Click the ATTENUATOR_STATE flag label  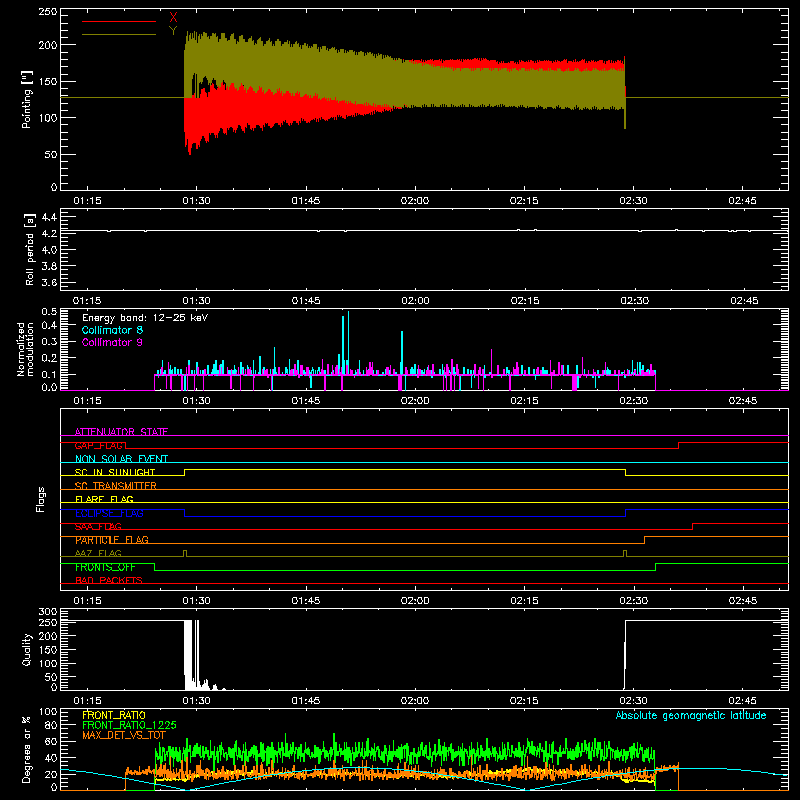tap(121, 432)
